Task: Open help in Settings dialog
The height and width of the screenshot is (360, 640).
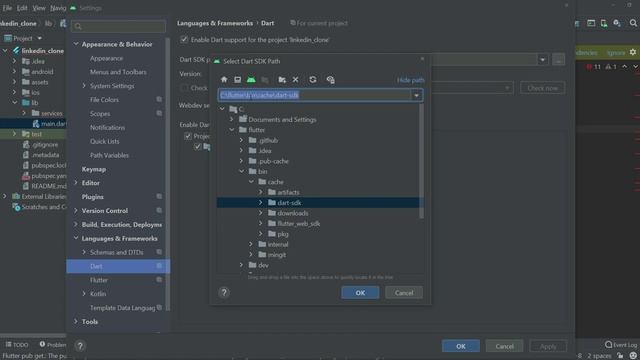Action: coord(80,346)
